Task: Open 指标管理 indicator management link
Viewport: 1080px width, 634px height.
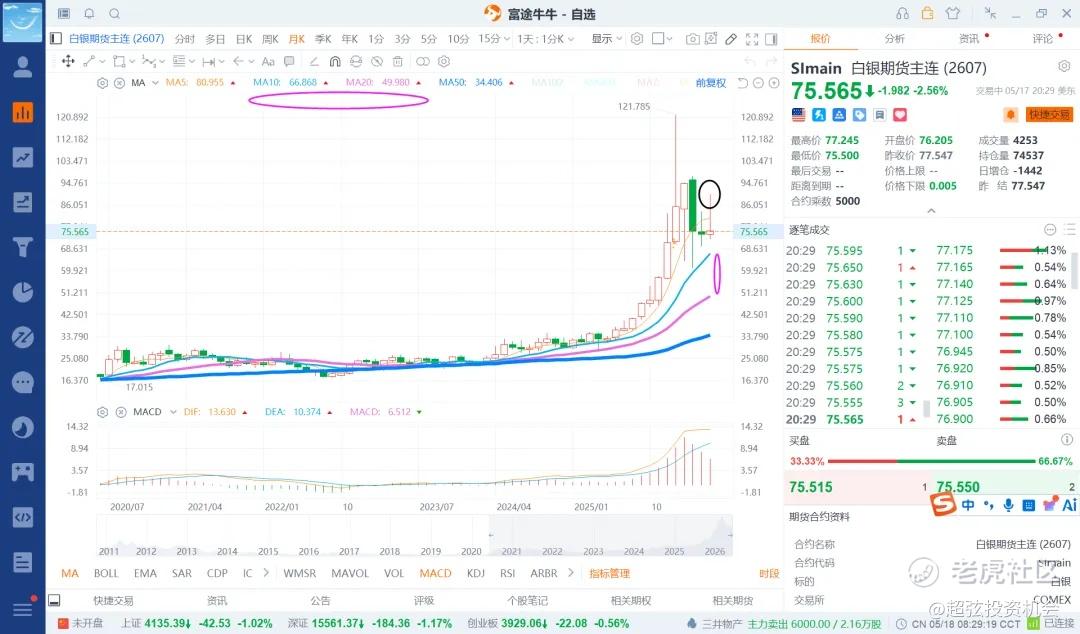Action: click(610, 573)
